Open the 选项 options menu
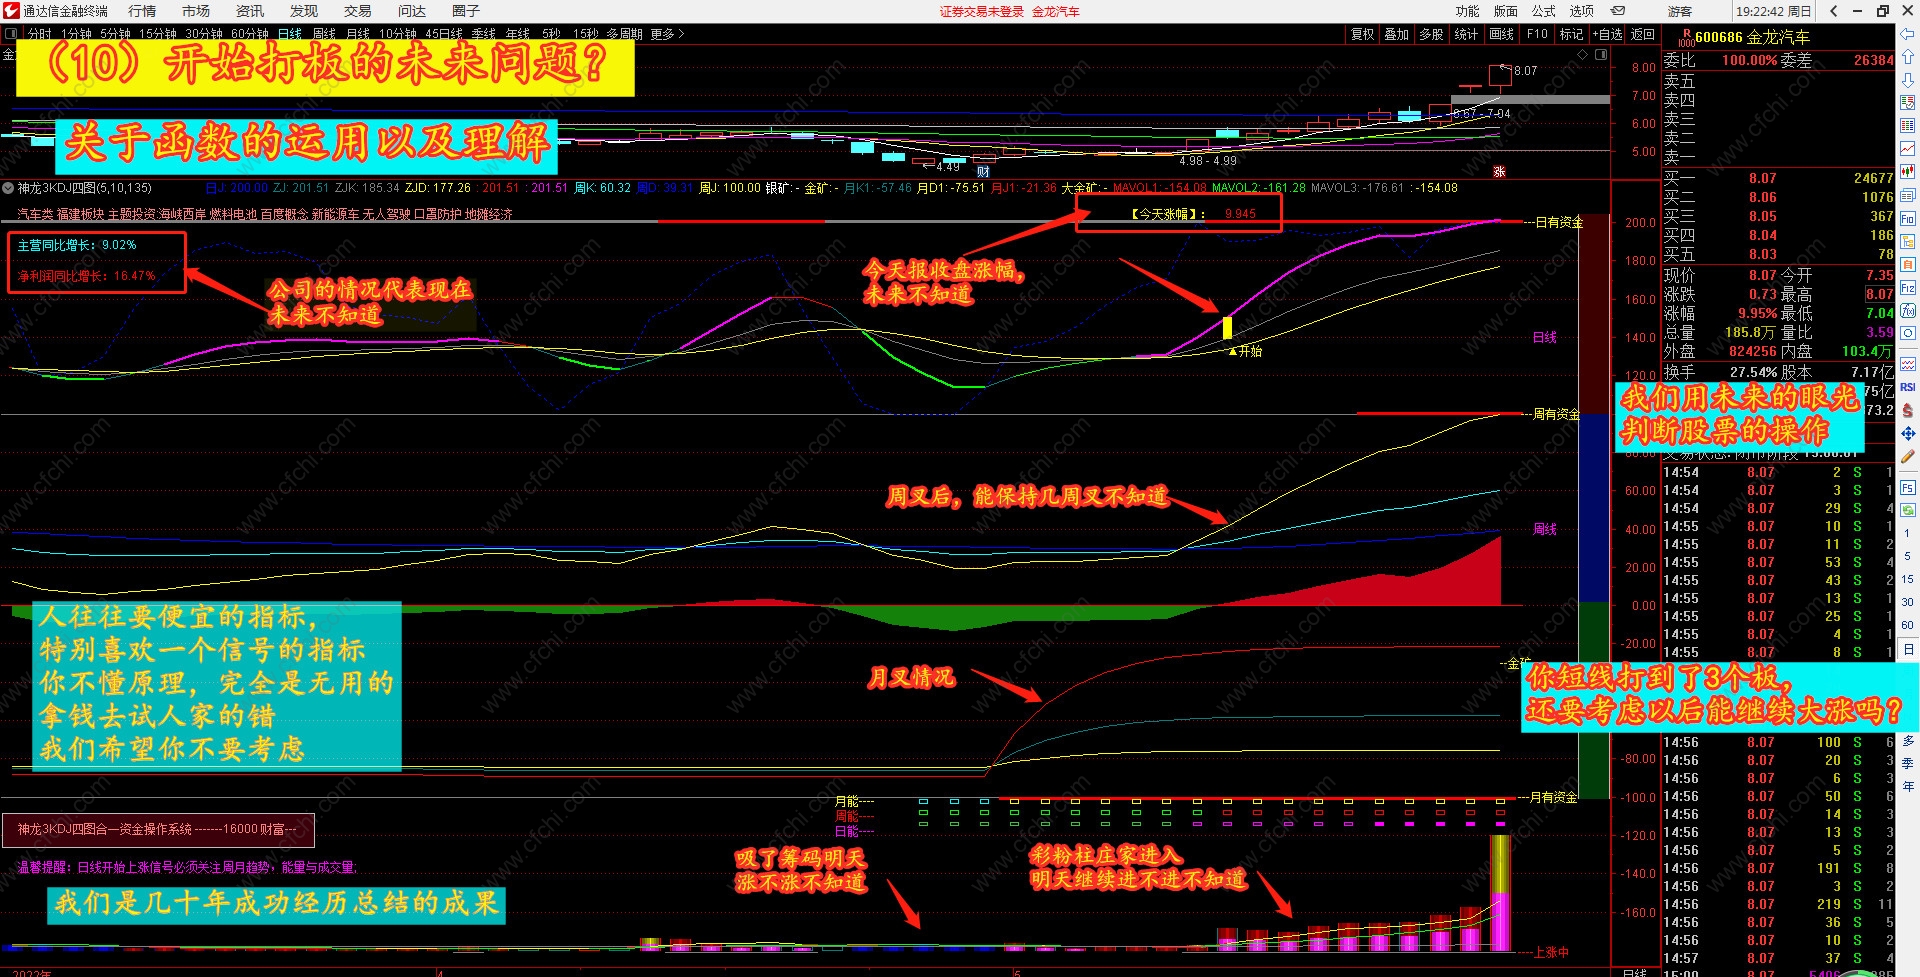 [1581, 11]
